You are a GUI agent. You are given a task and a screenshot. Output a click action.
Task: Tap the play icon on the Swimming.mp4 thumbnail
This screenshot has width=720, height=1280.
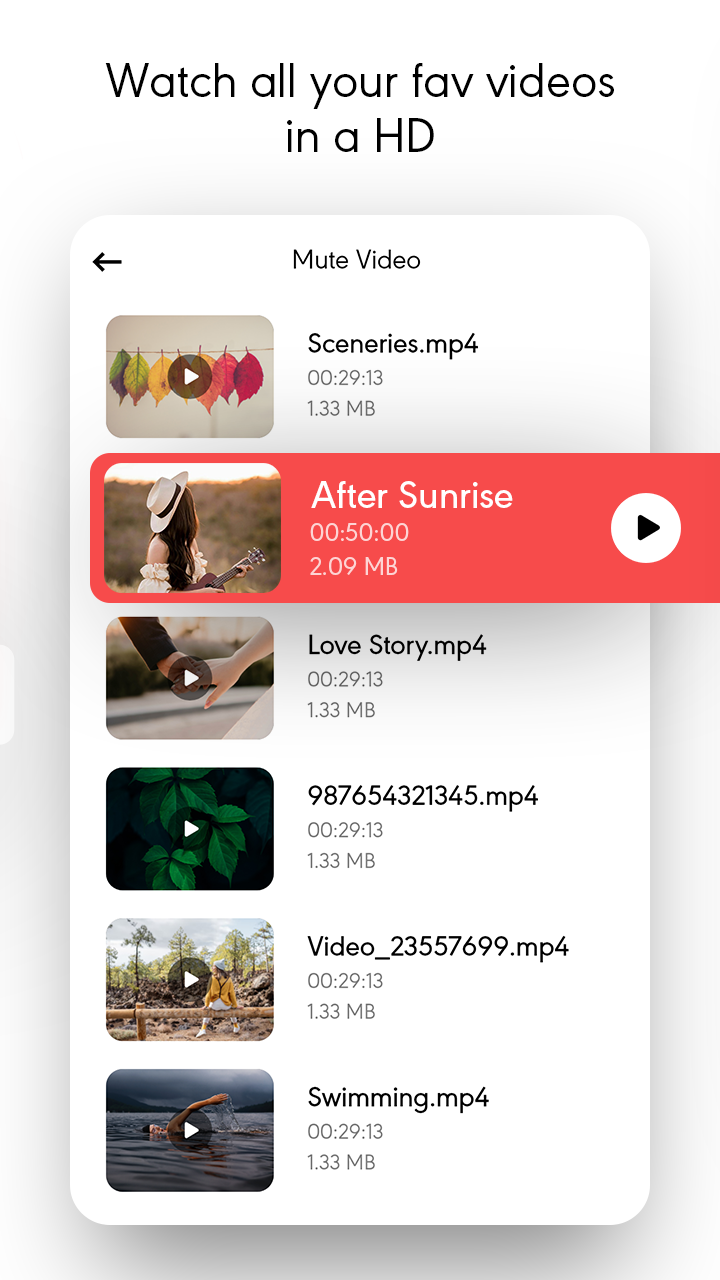tap(190, 1131)
